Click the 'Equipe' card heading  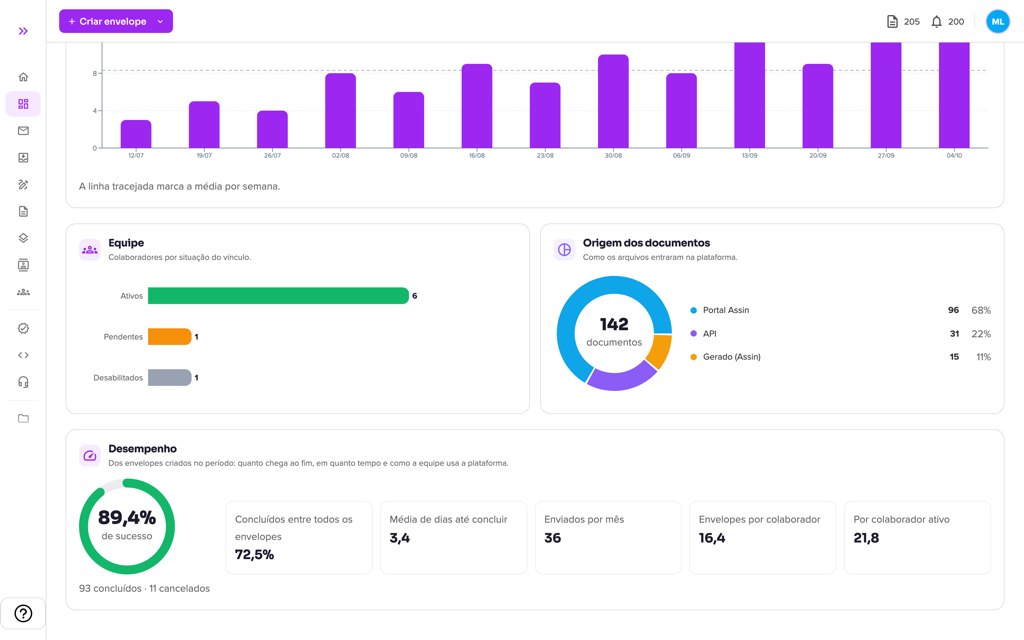(126, 243)
